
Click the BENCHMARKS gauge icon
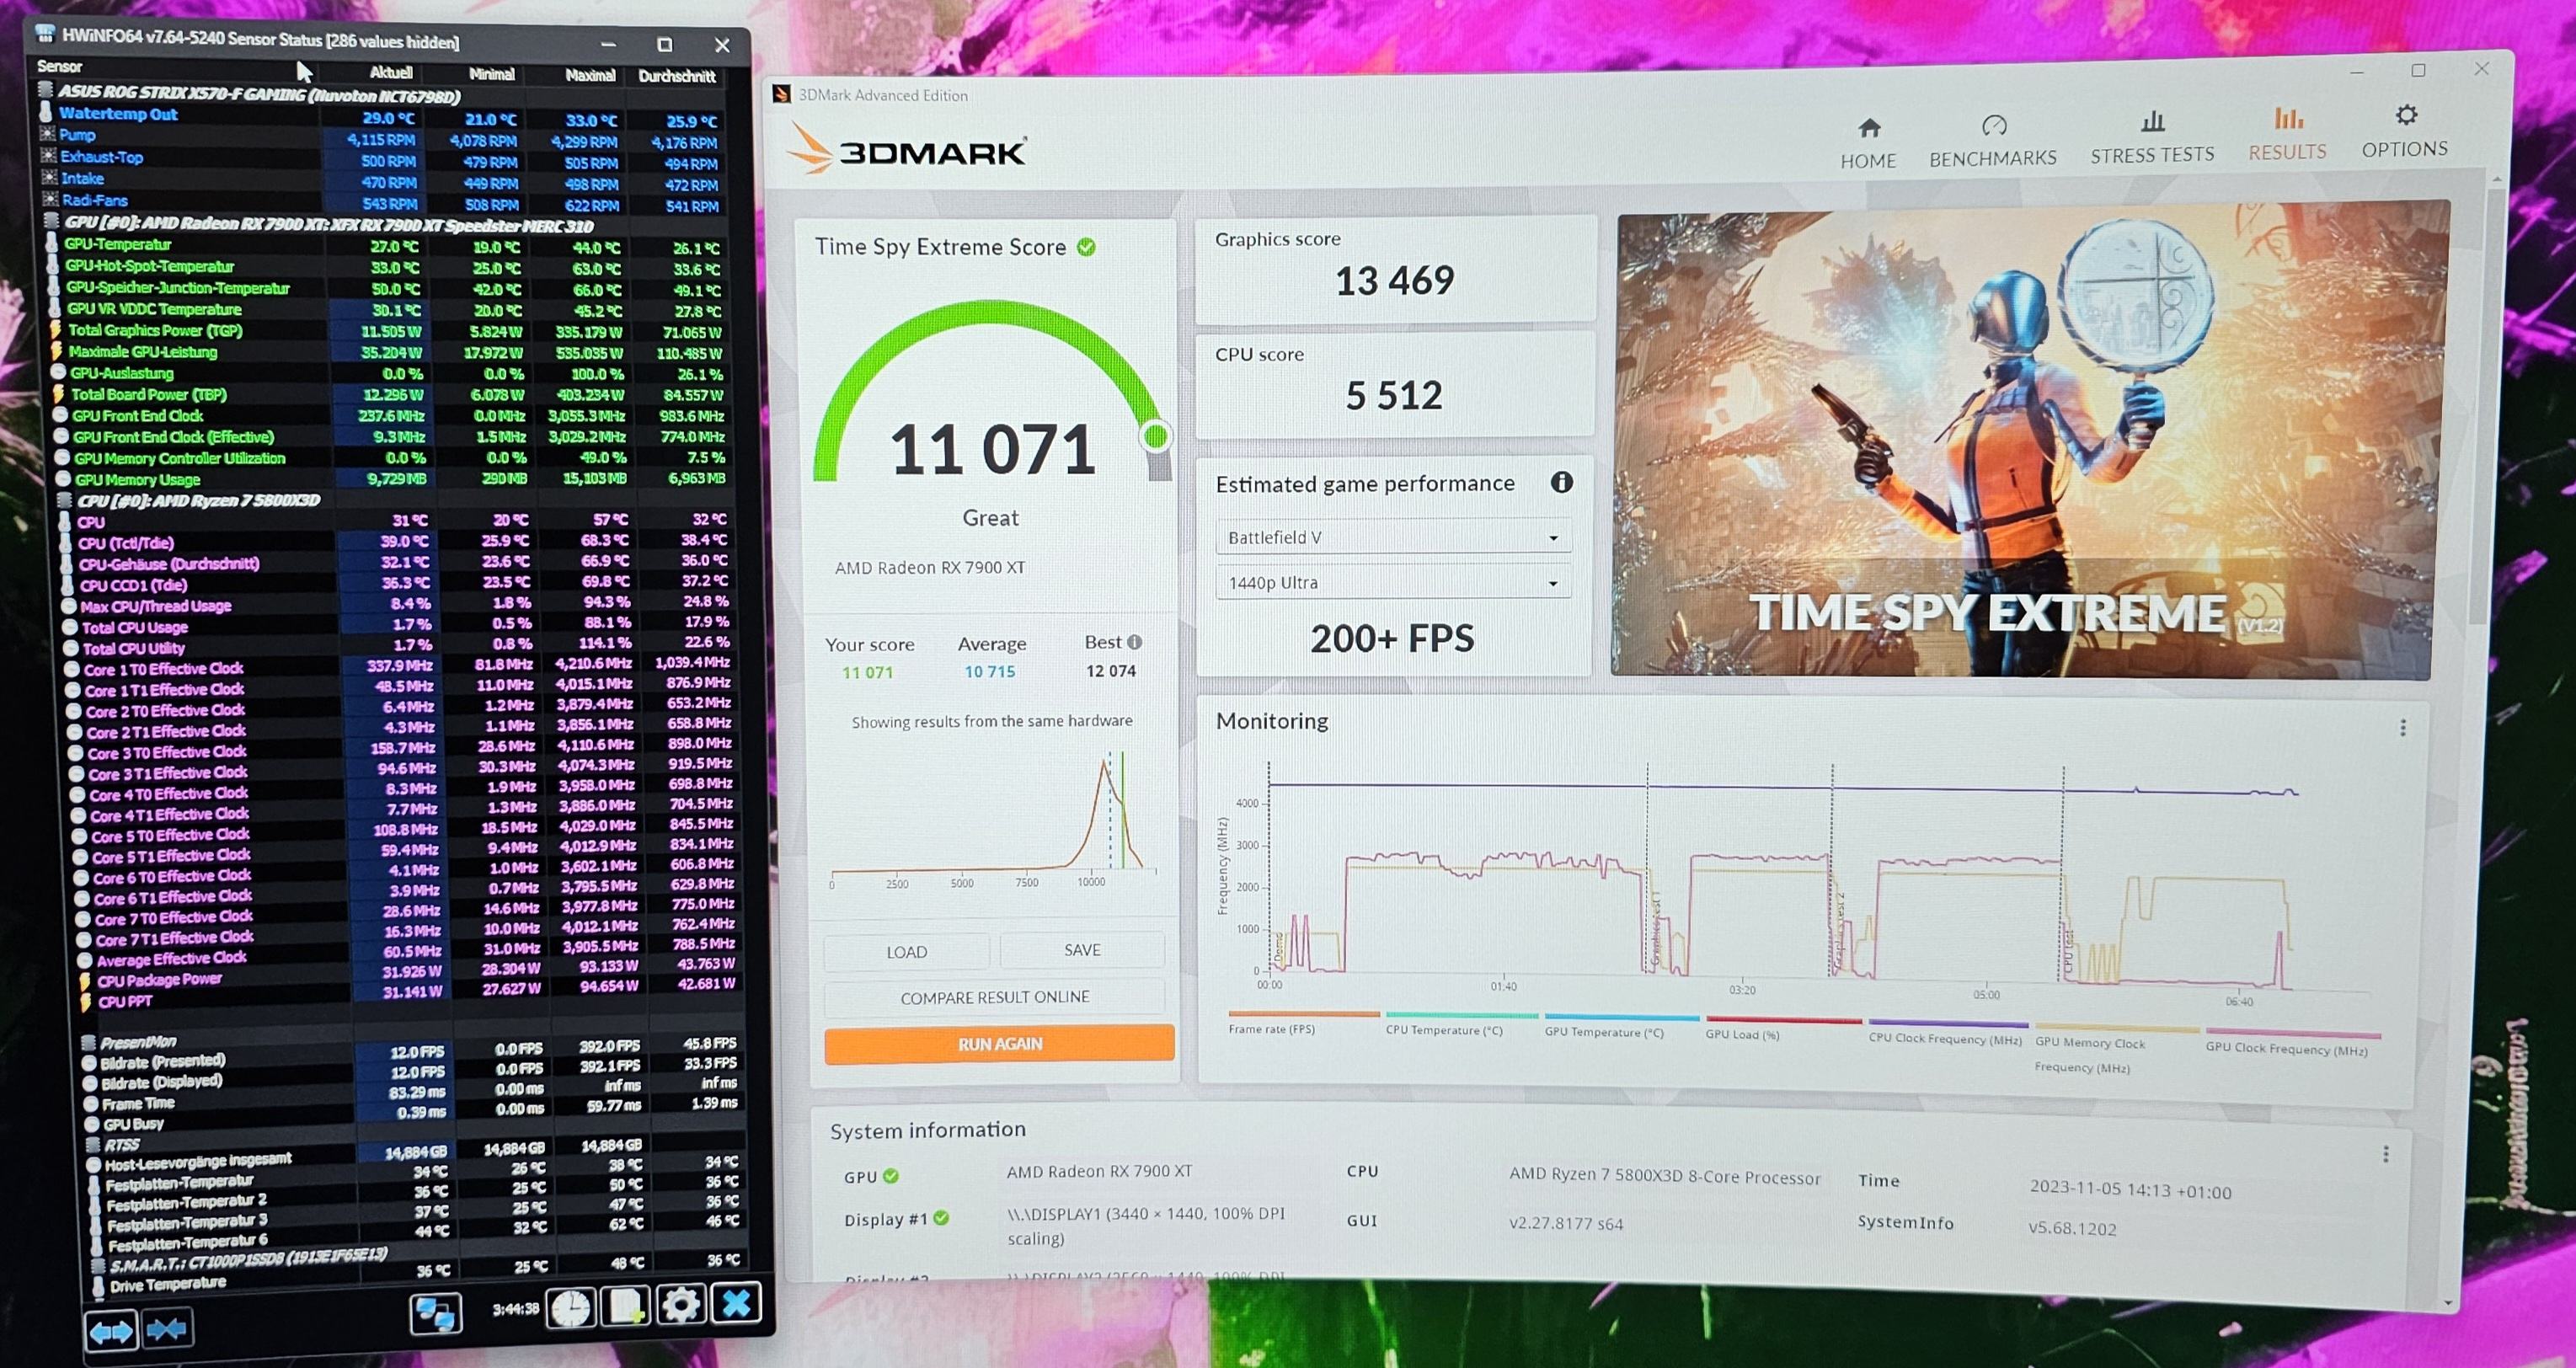(x=1994, y=125)
